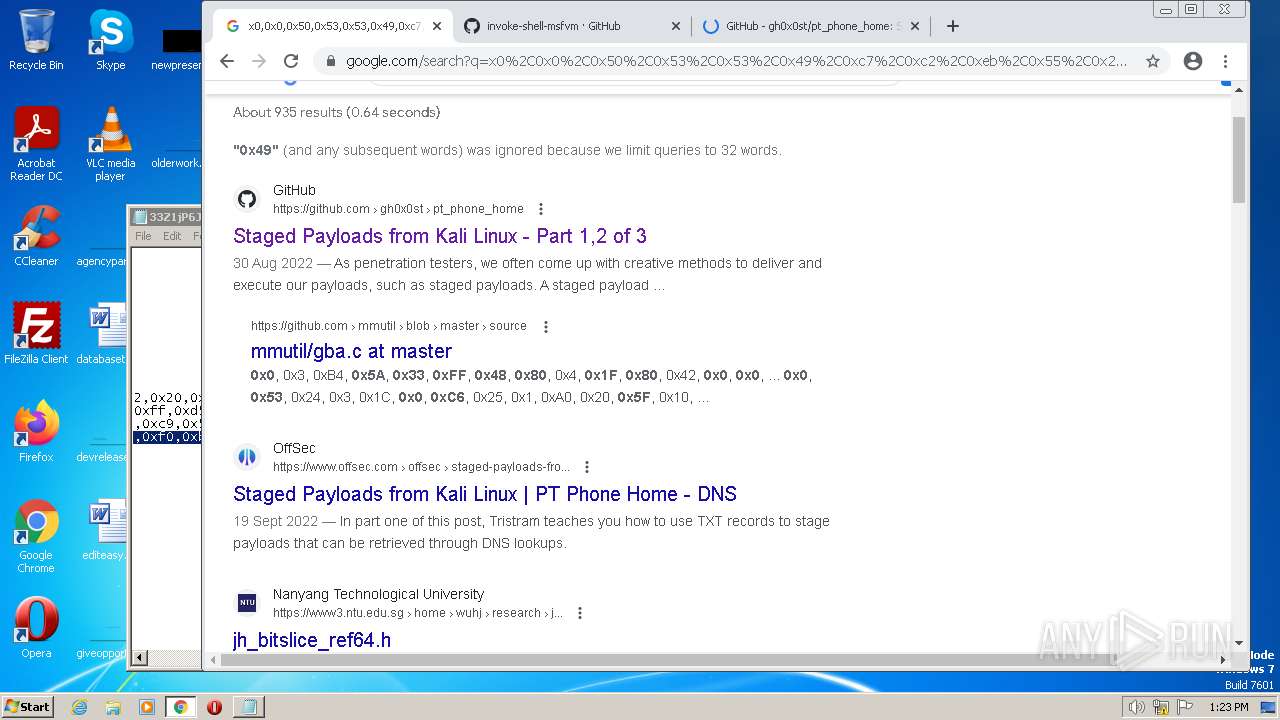1280x720 pixels.
Task: Open Acrobat Reader DC desktop shortcut
Action: tap(36, 144)
